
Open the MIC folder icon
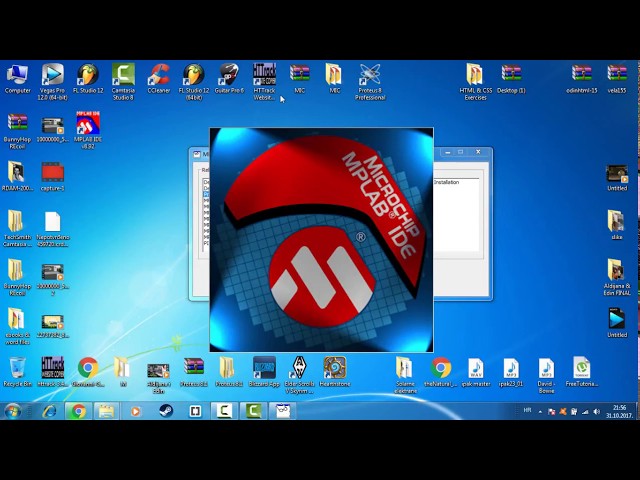pyautogui.click(x=335, y=80)
